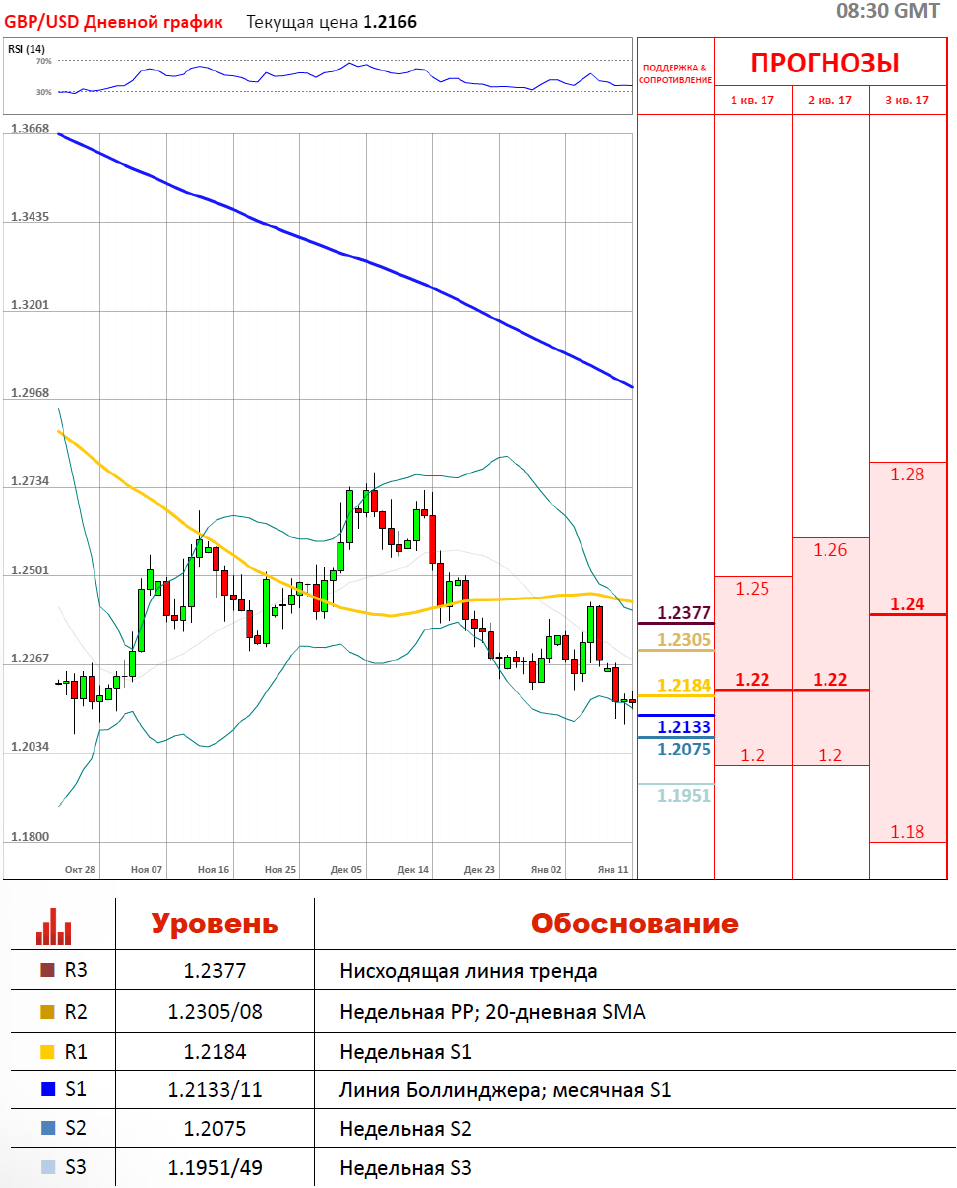Select the 1.2184 level label beside the chart
This screenshot has height=1188, width=957.
[684, 685]
